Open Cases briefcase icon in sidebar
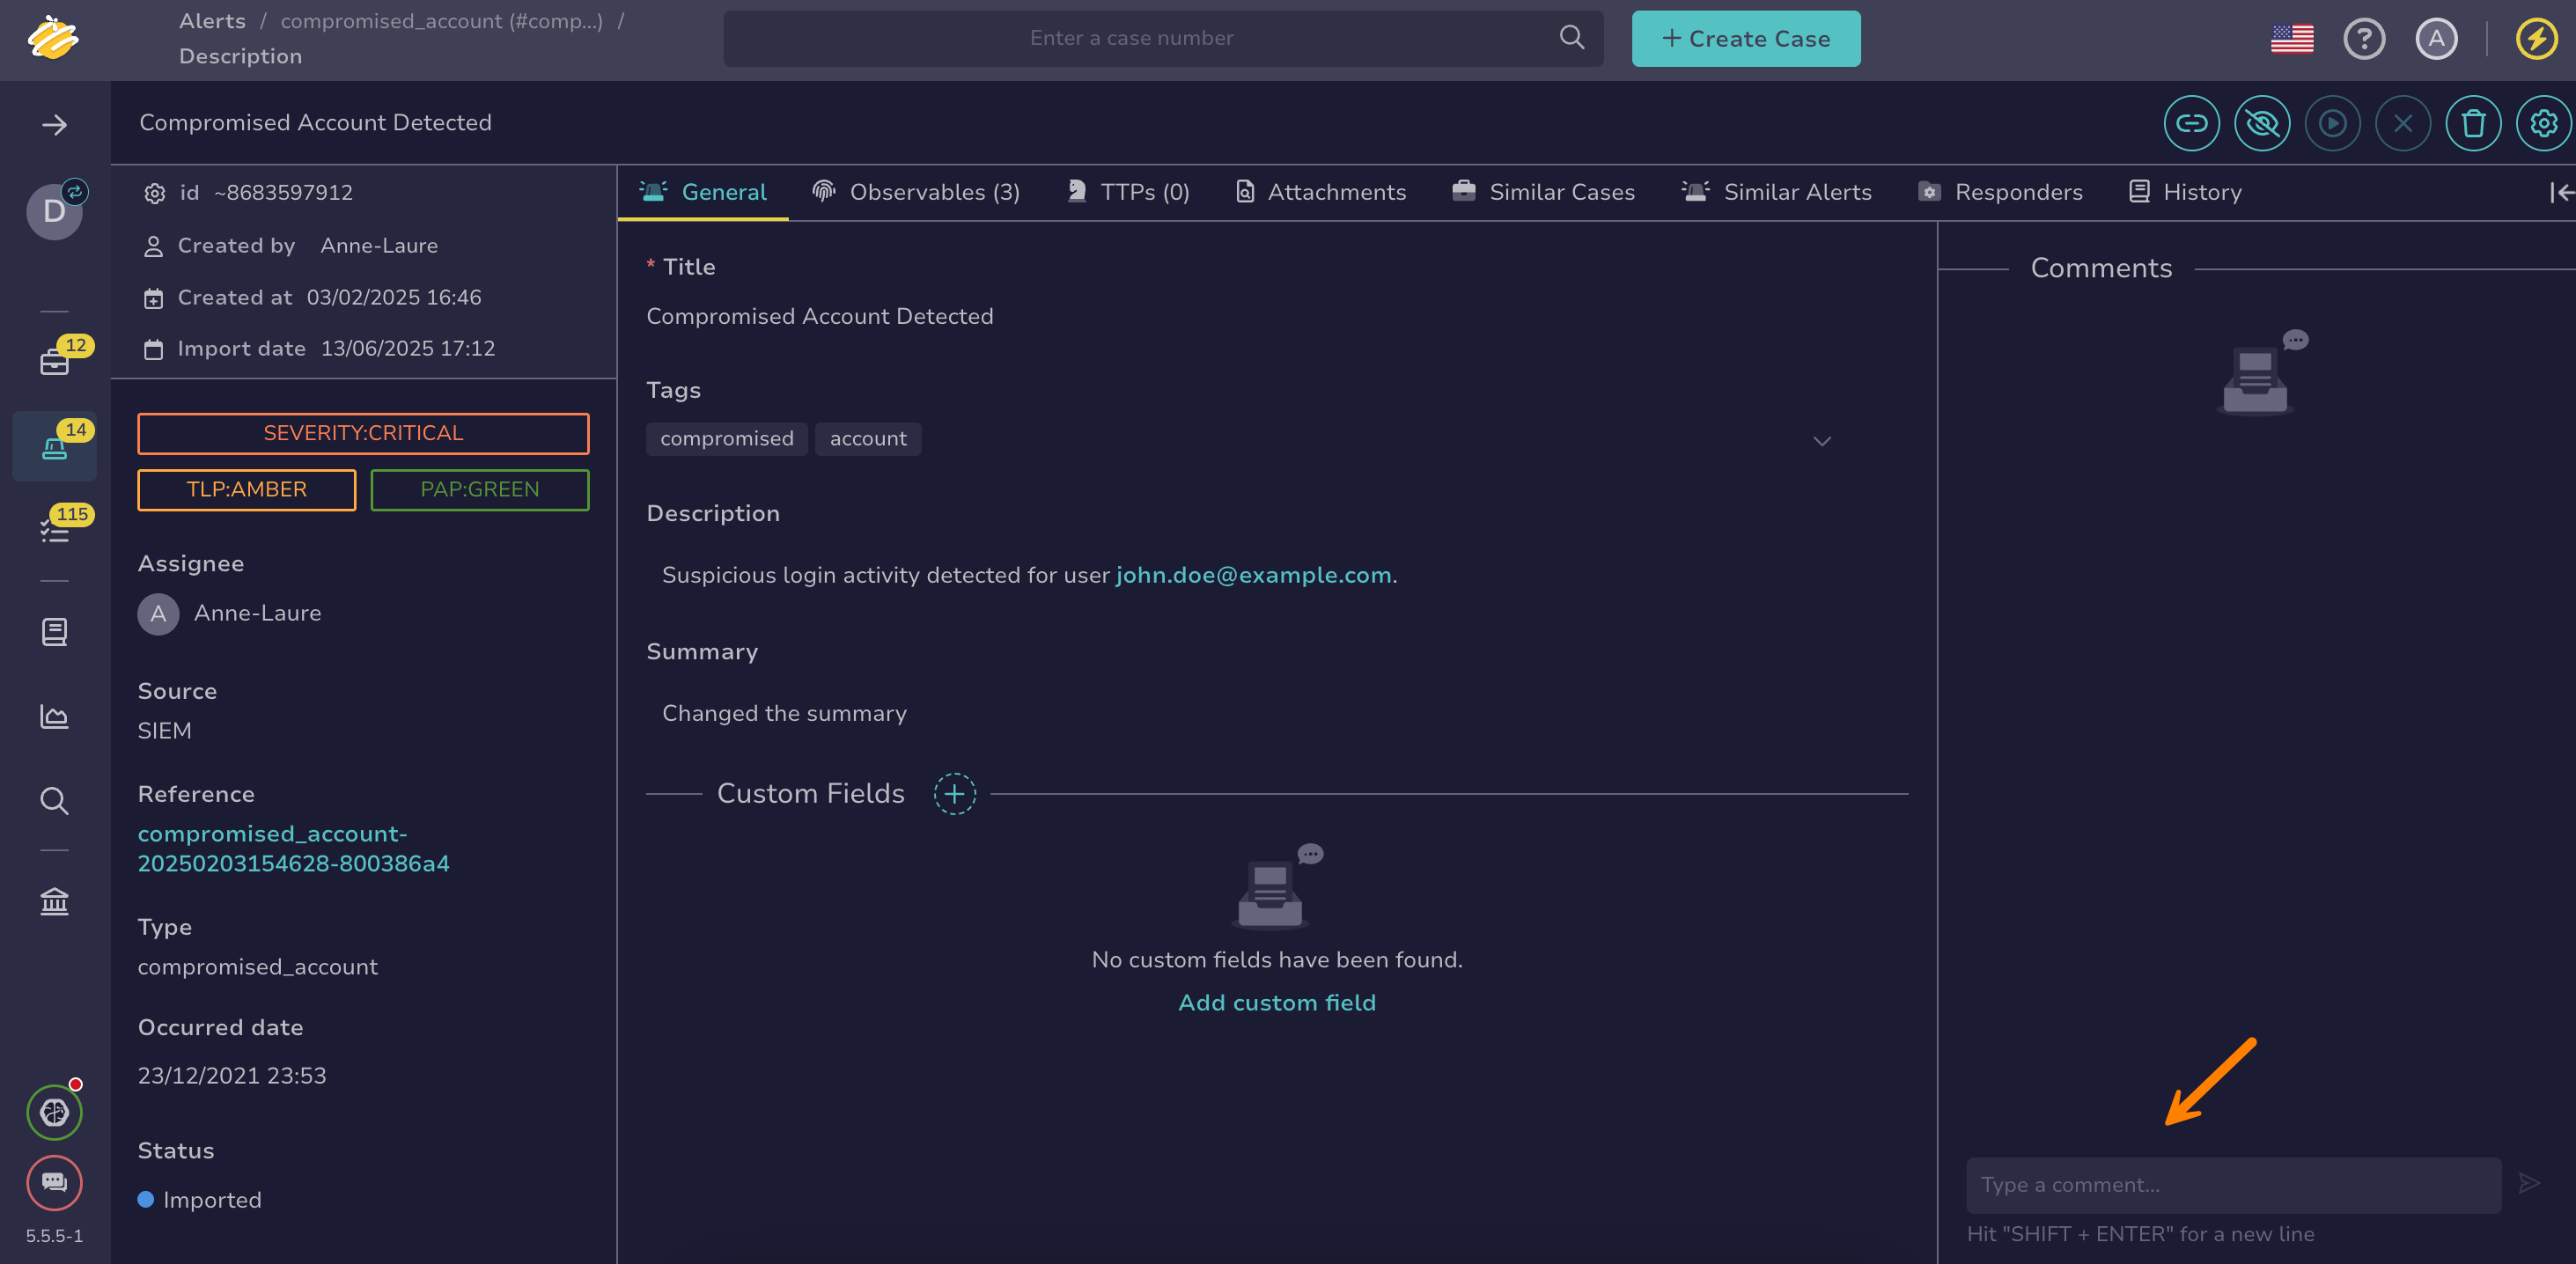2576x1264 pixels. coord(54,361)
